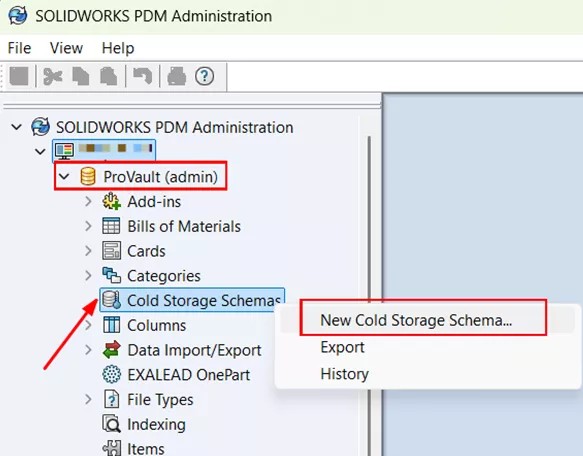
Task: Click the EXALEAD OnePart icon
Action: [x=111, y=374]
